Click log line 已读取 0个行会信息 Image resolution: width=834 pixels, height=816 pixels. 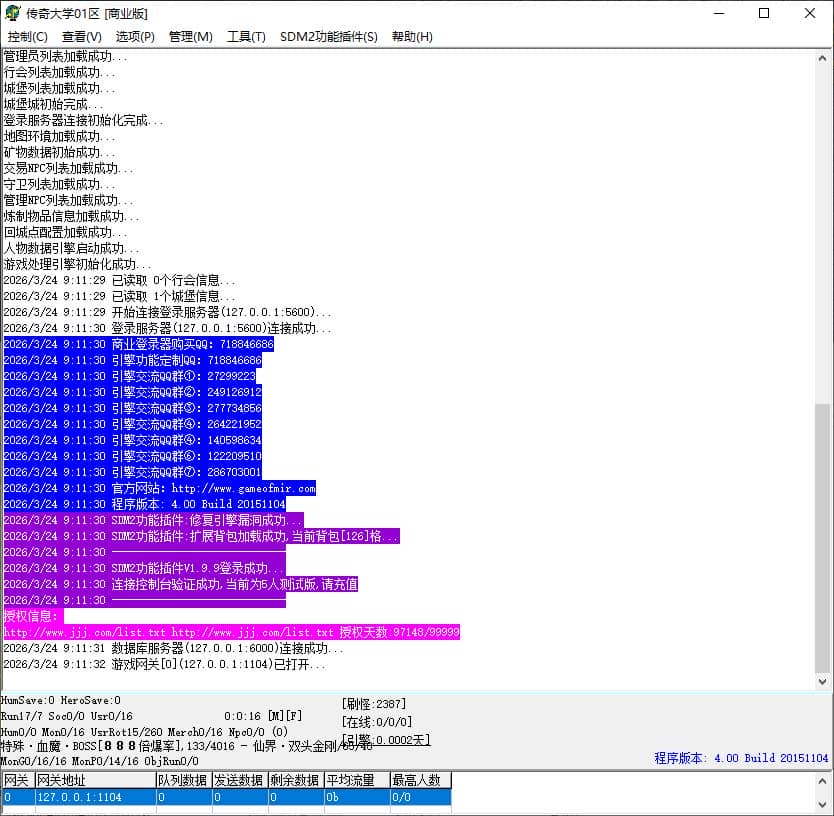click(x=119, y=280)
